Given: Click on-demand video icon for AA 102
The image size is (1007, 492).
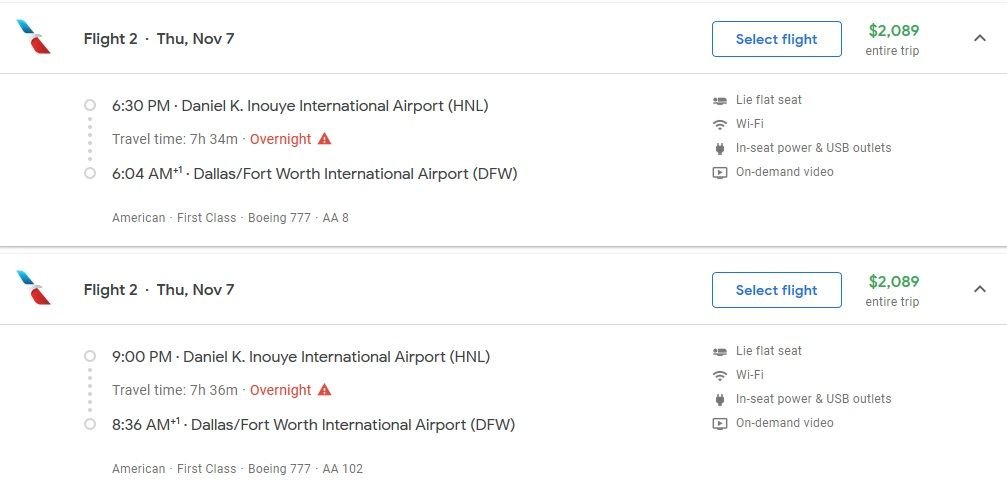Looking at the screenshot, I should click(720, 424).
